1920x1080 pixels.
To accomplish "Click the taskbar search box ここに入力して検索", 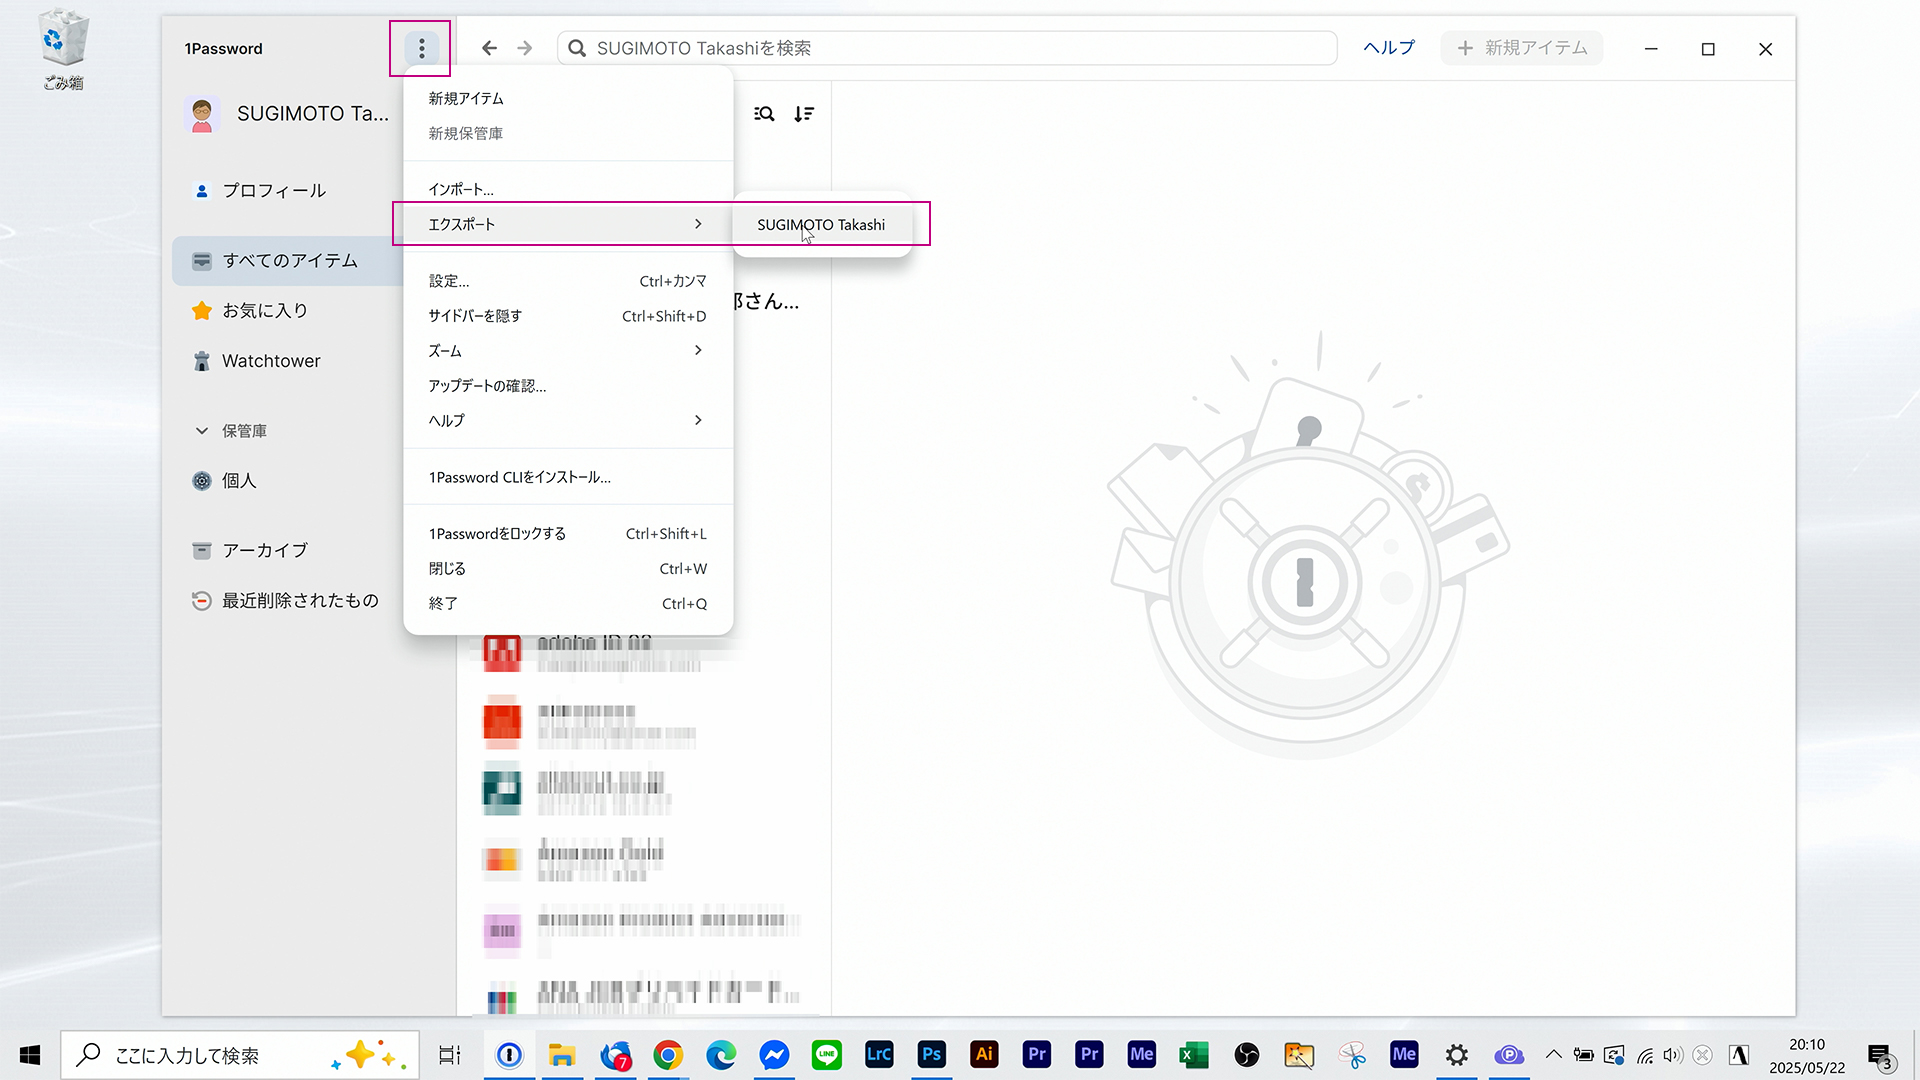I will pos(240,1055).
